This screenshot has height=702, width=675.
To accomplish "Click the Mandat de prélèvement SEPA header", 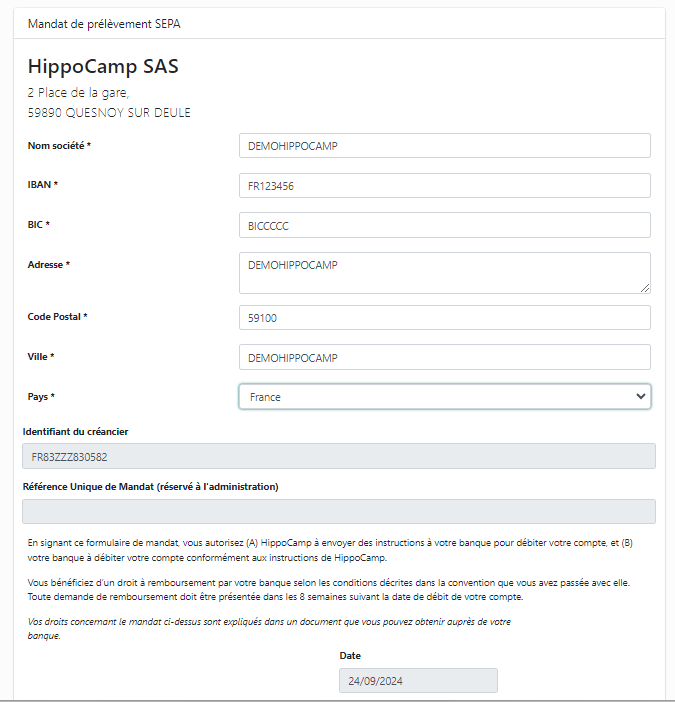I will point(105,23).
